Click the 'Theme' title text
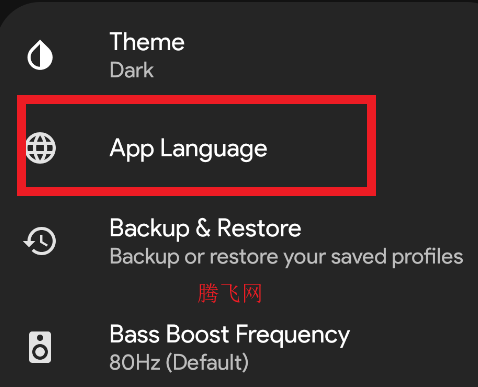The width and height of the screenshot is (478, 387). pos(147,42)
